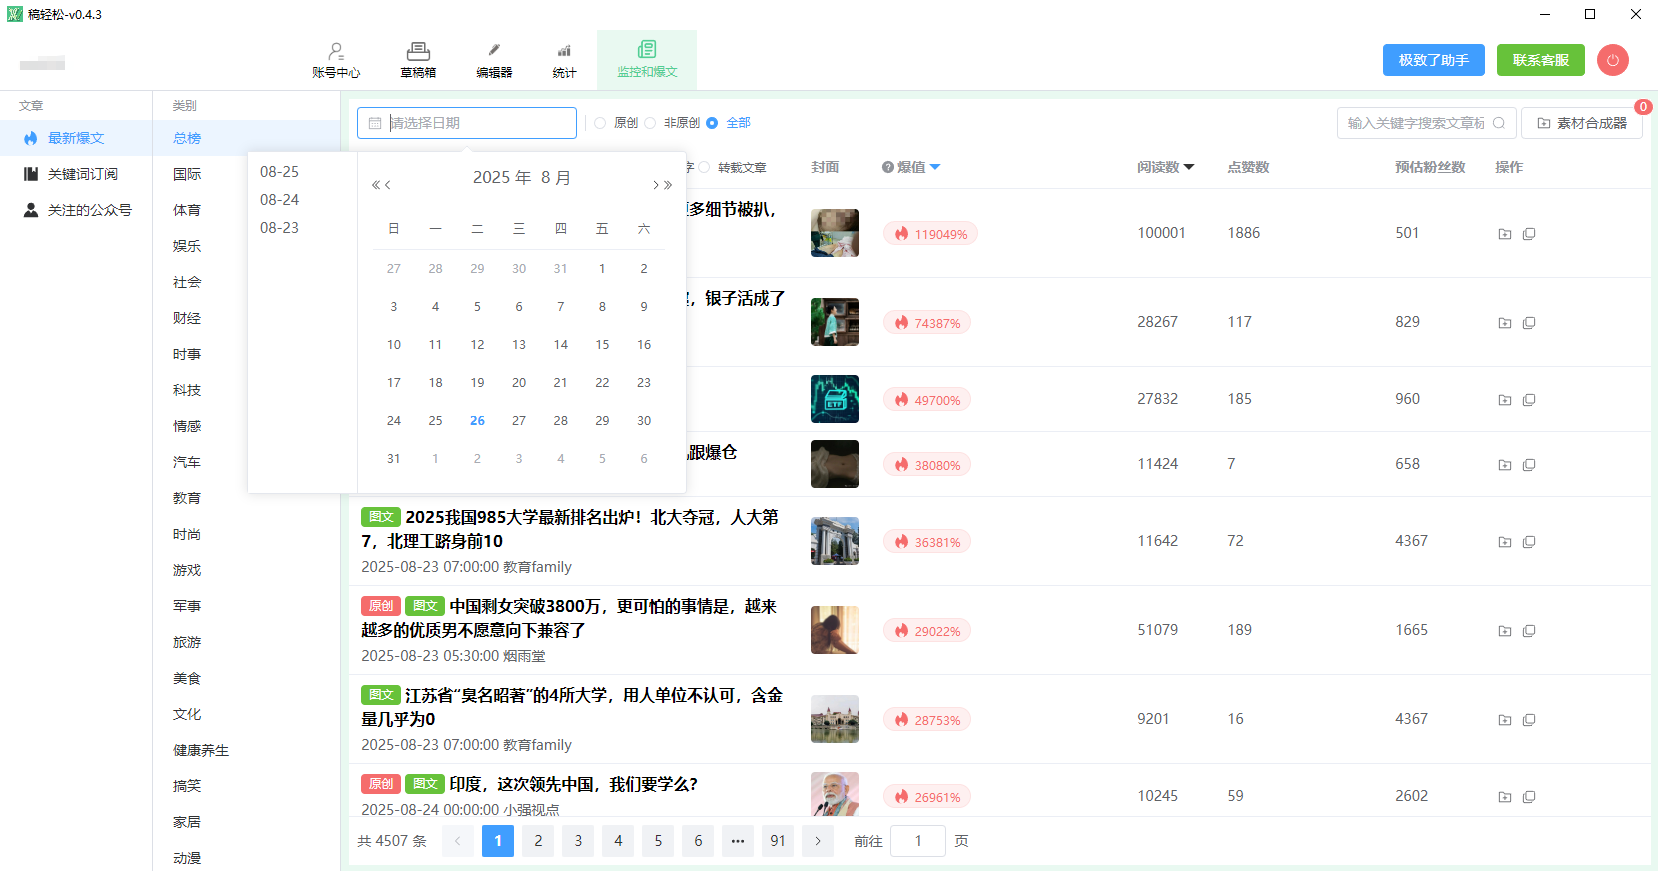Click the red power logout icon

(1612, 60)
